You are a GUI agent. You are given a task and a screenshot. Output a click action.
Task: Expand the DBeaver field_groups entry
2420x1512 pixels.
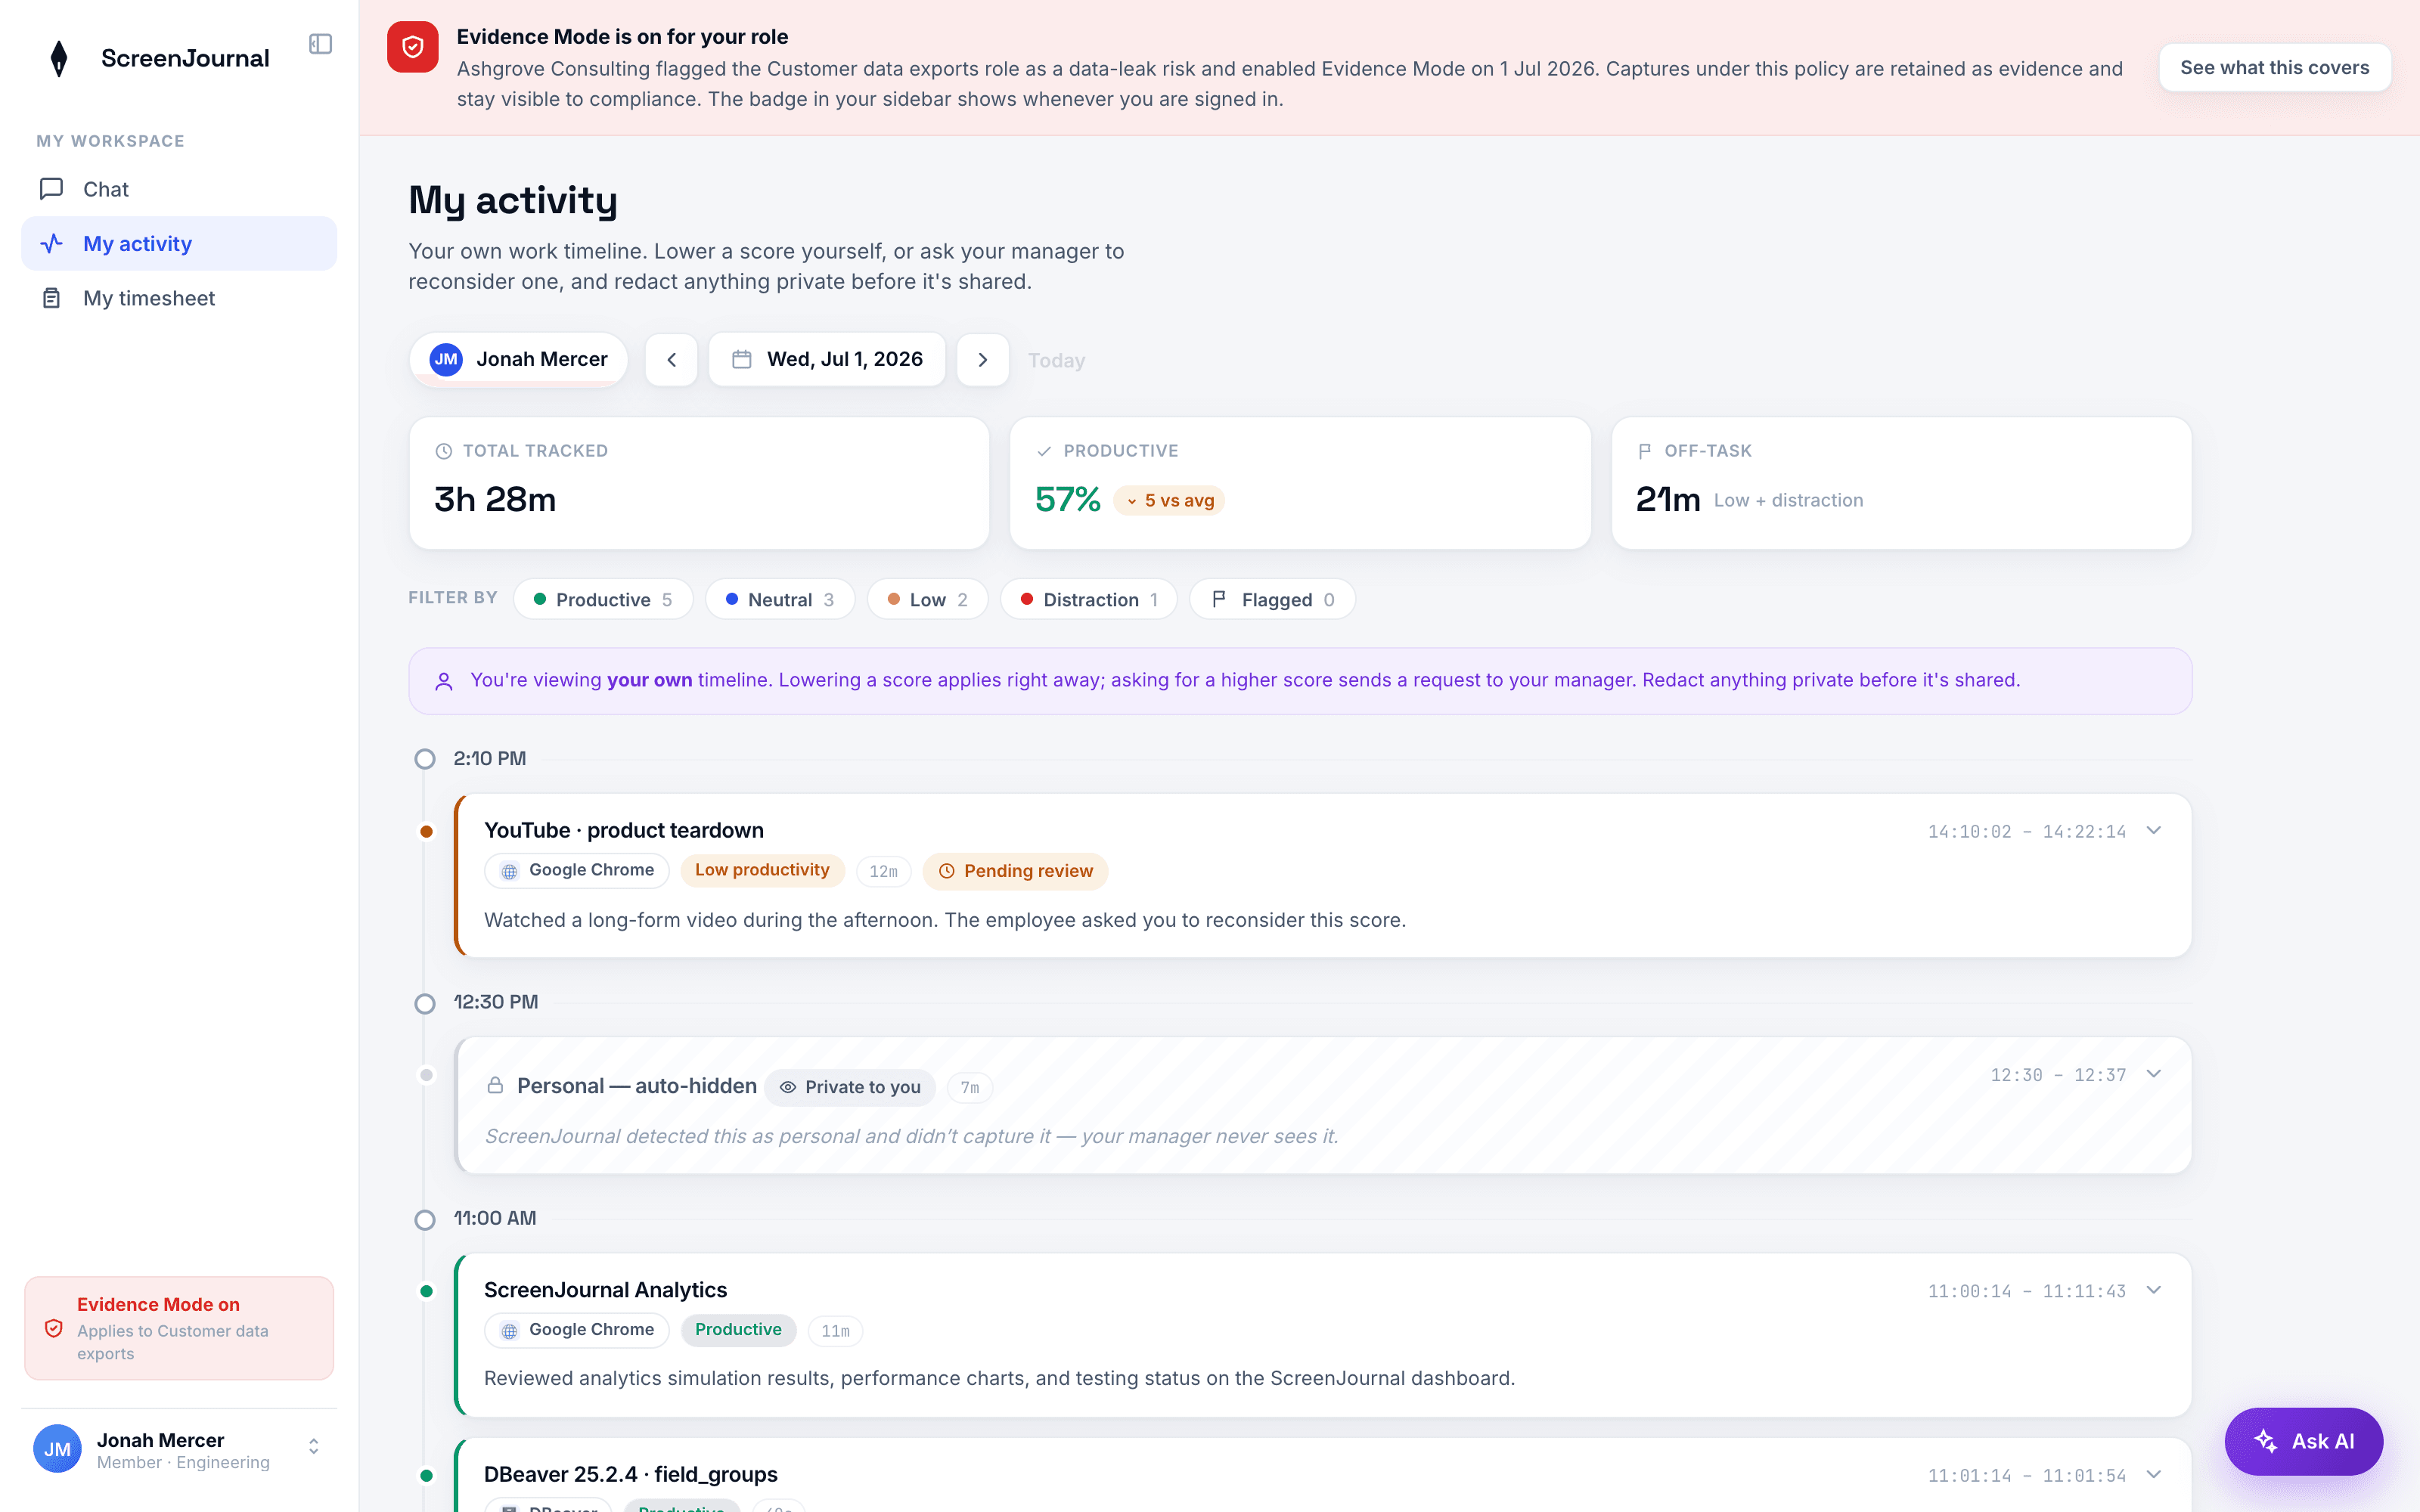coord(2154,1474)
